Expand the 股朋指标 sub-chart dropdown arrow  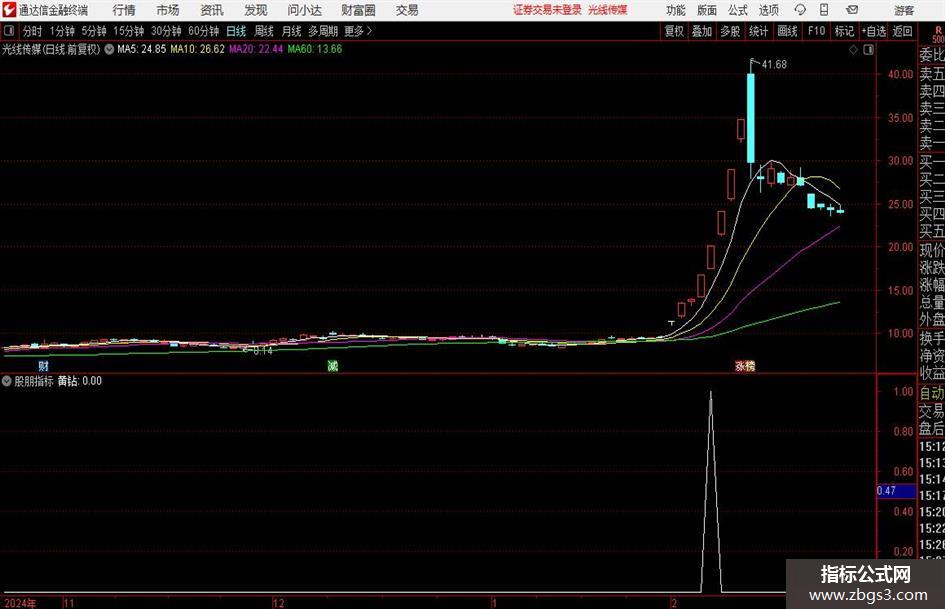click(x=7, y=381)
